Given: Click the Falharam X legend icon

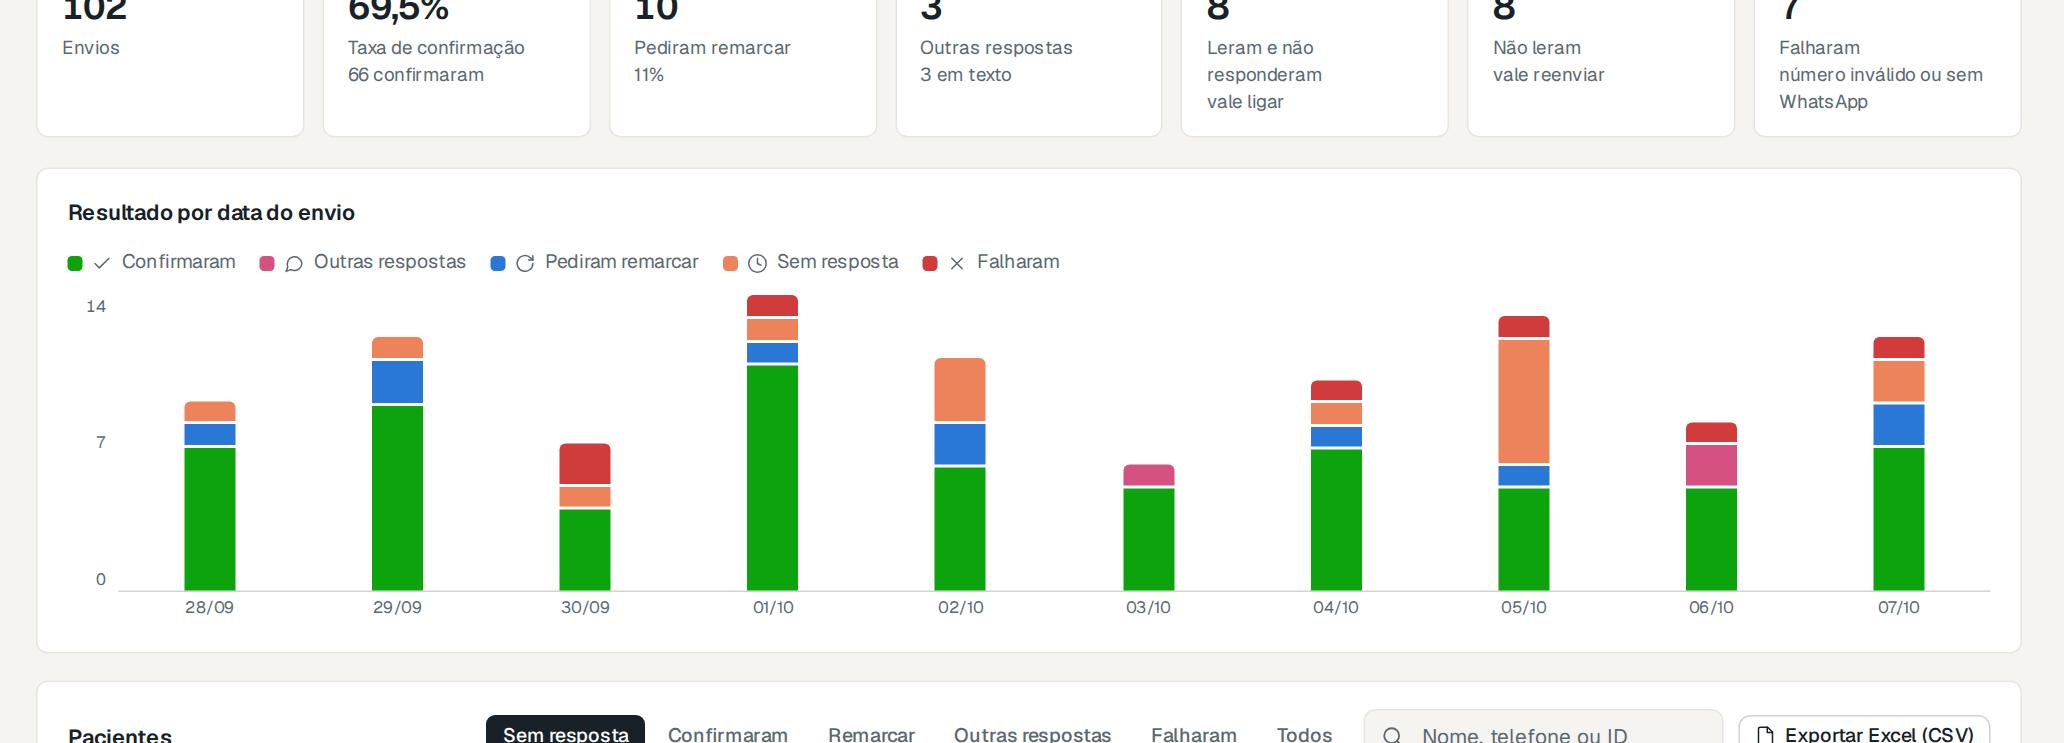Looking at the screenshot, I should tap(957, 263).
